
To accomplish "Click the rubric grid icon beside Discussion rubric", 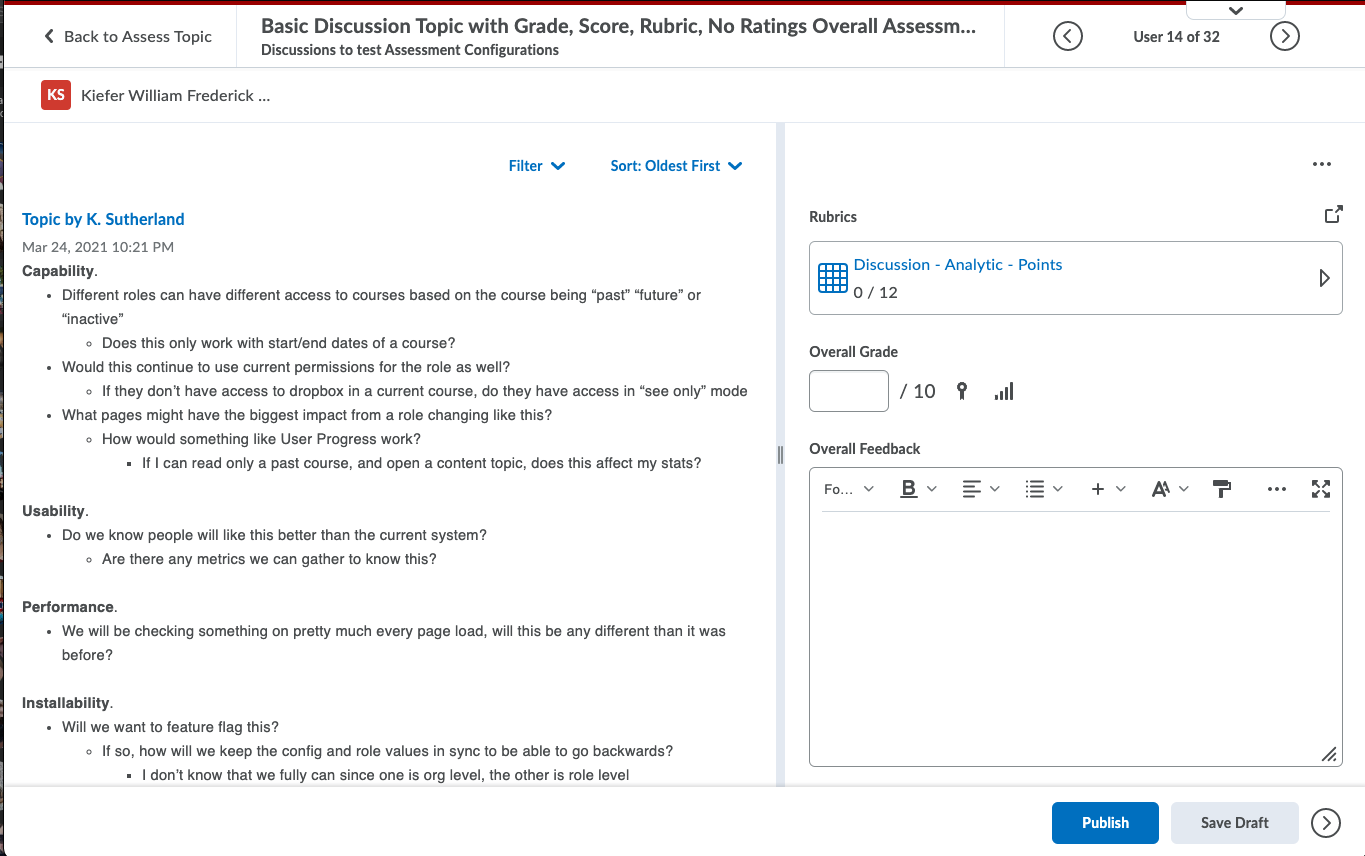I will 832,277.
